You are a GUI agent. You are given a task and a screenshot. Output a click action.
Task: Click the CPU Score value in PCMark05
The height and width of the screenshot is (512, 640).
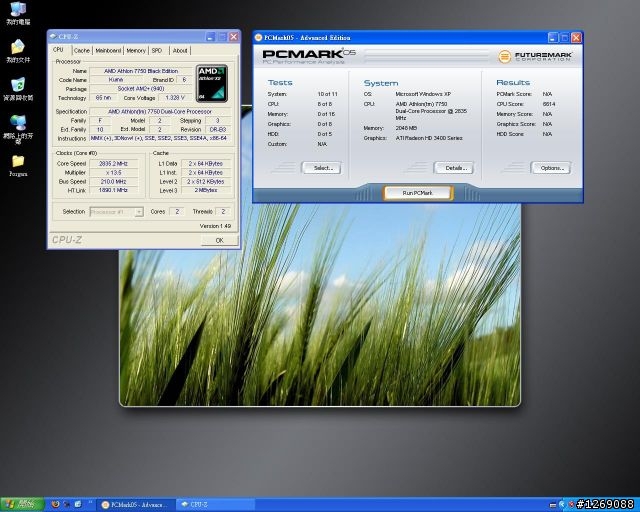(x=549, y=104)
